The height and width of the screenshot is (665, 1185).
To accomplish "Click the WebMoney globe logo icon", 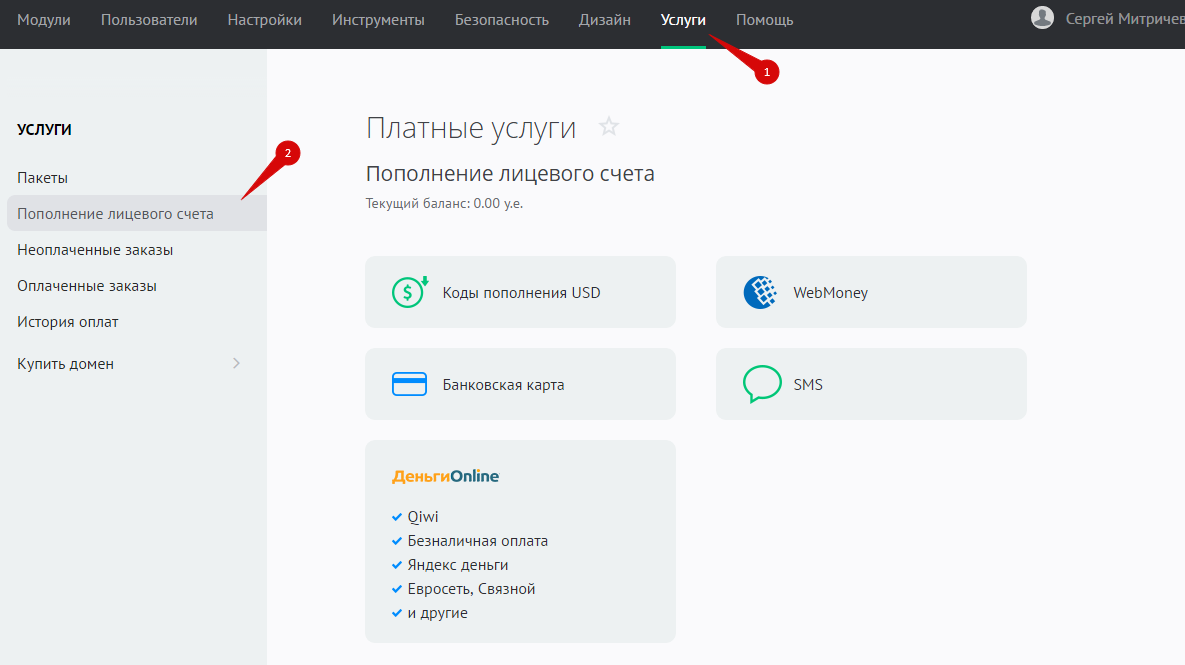I will [x=761, y=292].
